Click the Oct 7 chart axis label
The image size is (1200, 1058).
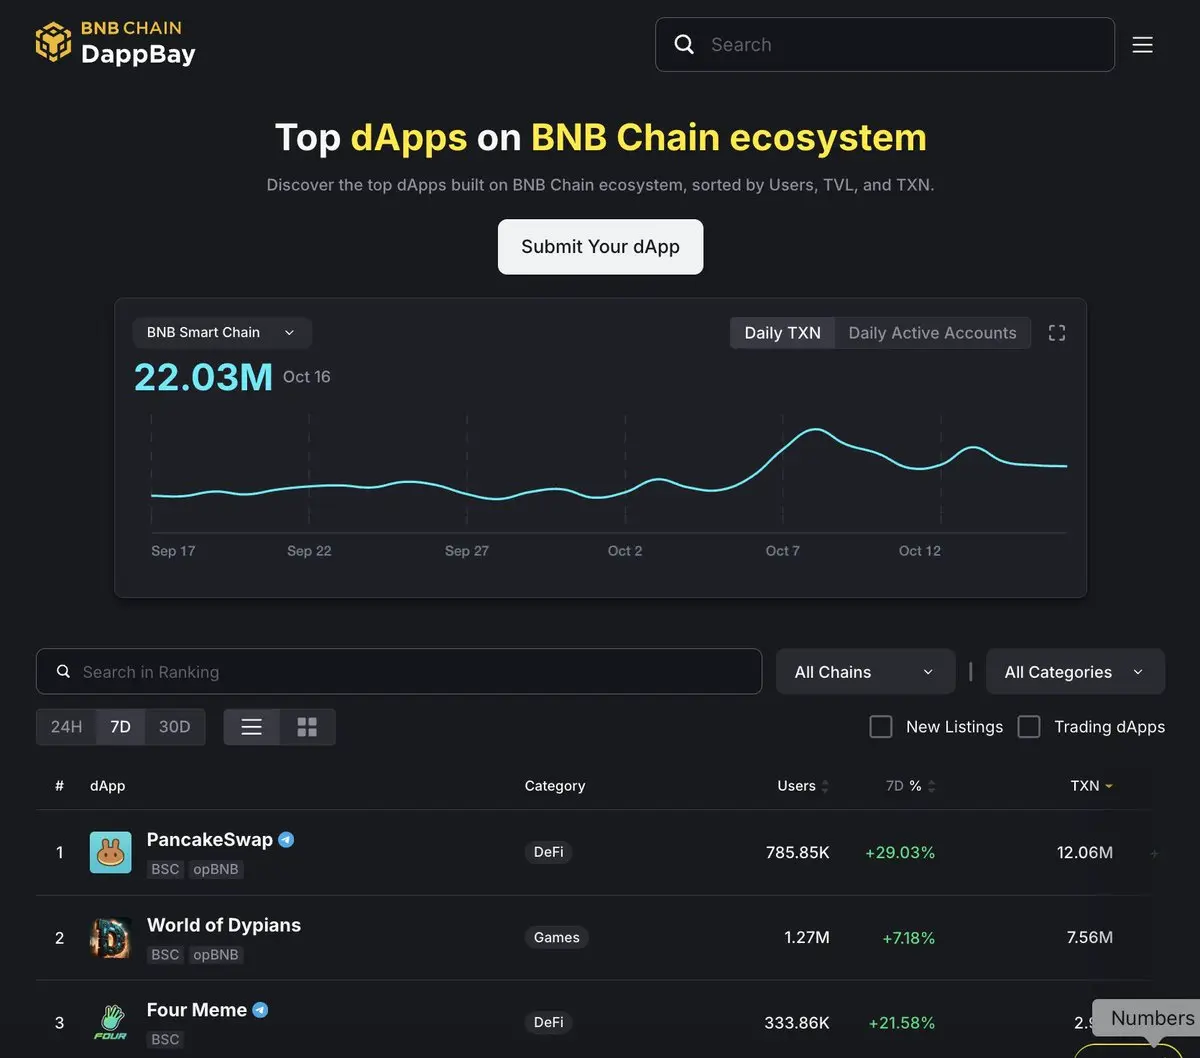coord(783,551)
